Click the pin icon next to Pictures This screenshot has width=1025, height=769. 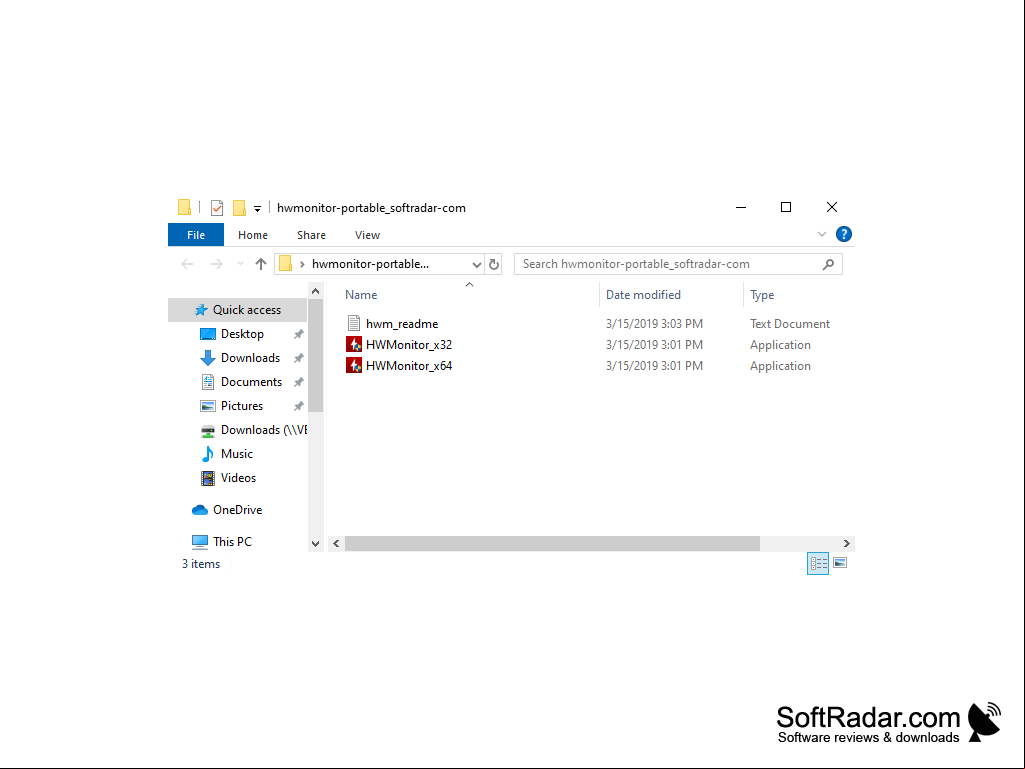click(299, 406)
